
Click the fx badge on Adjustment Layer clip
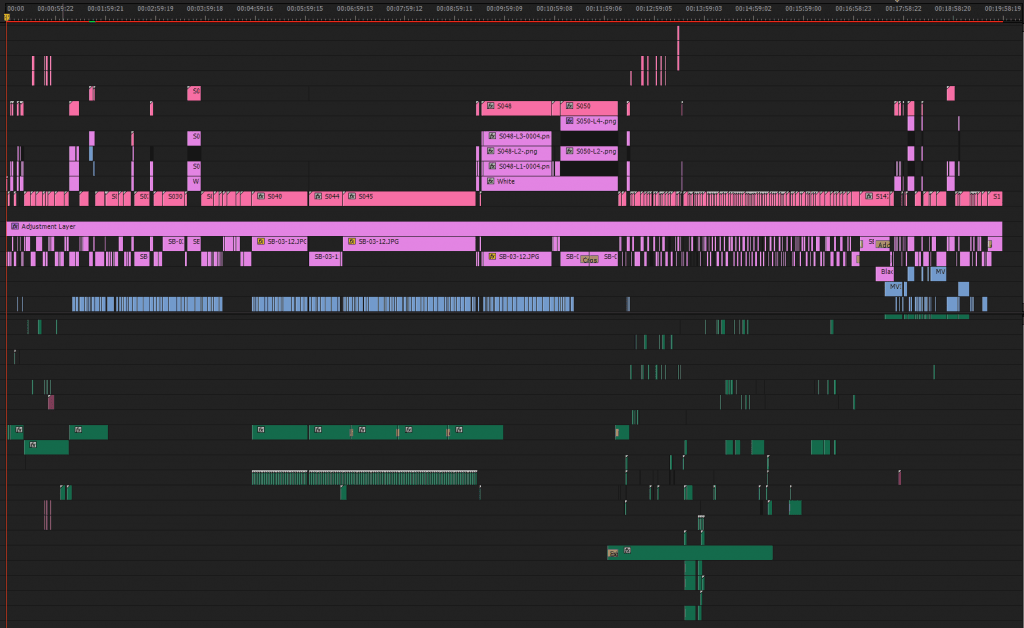coord(15,227)
